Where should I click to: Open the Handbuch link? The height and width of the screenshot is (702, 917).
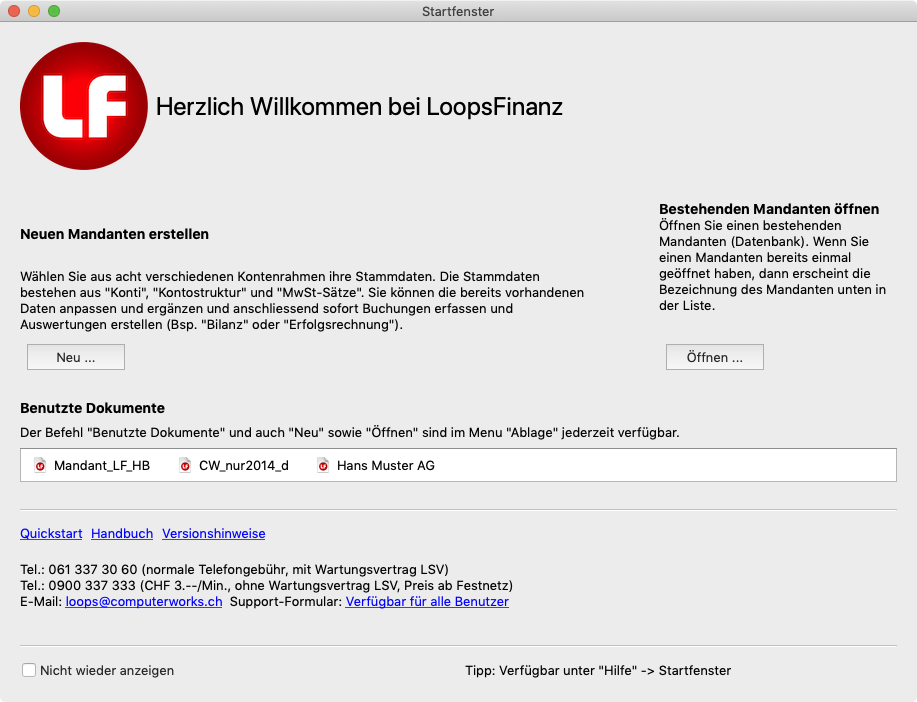tap(121, 533)
